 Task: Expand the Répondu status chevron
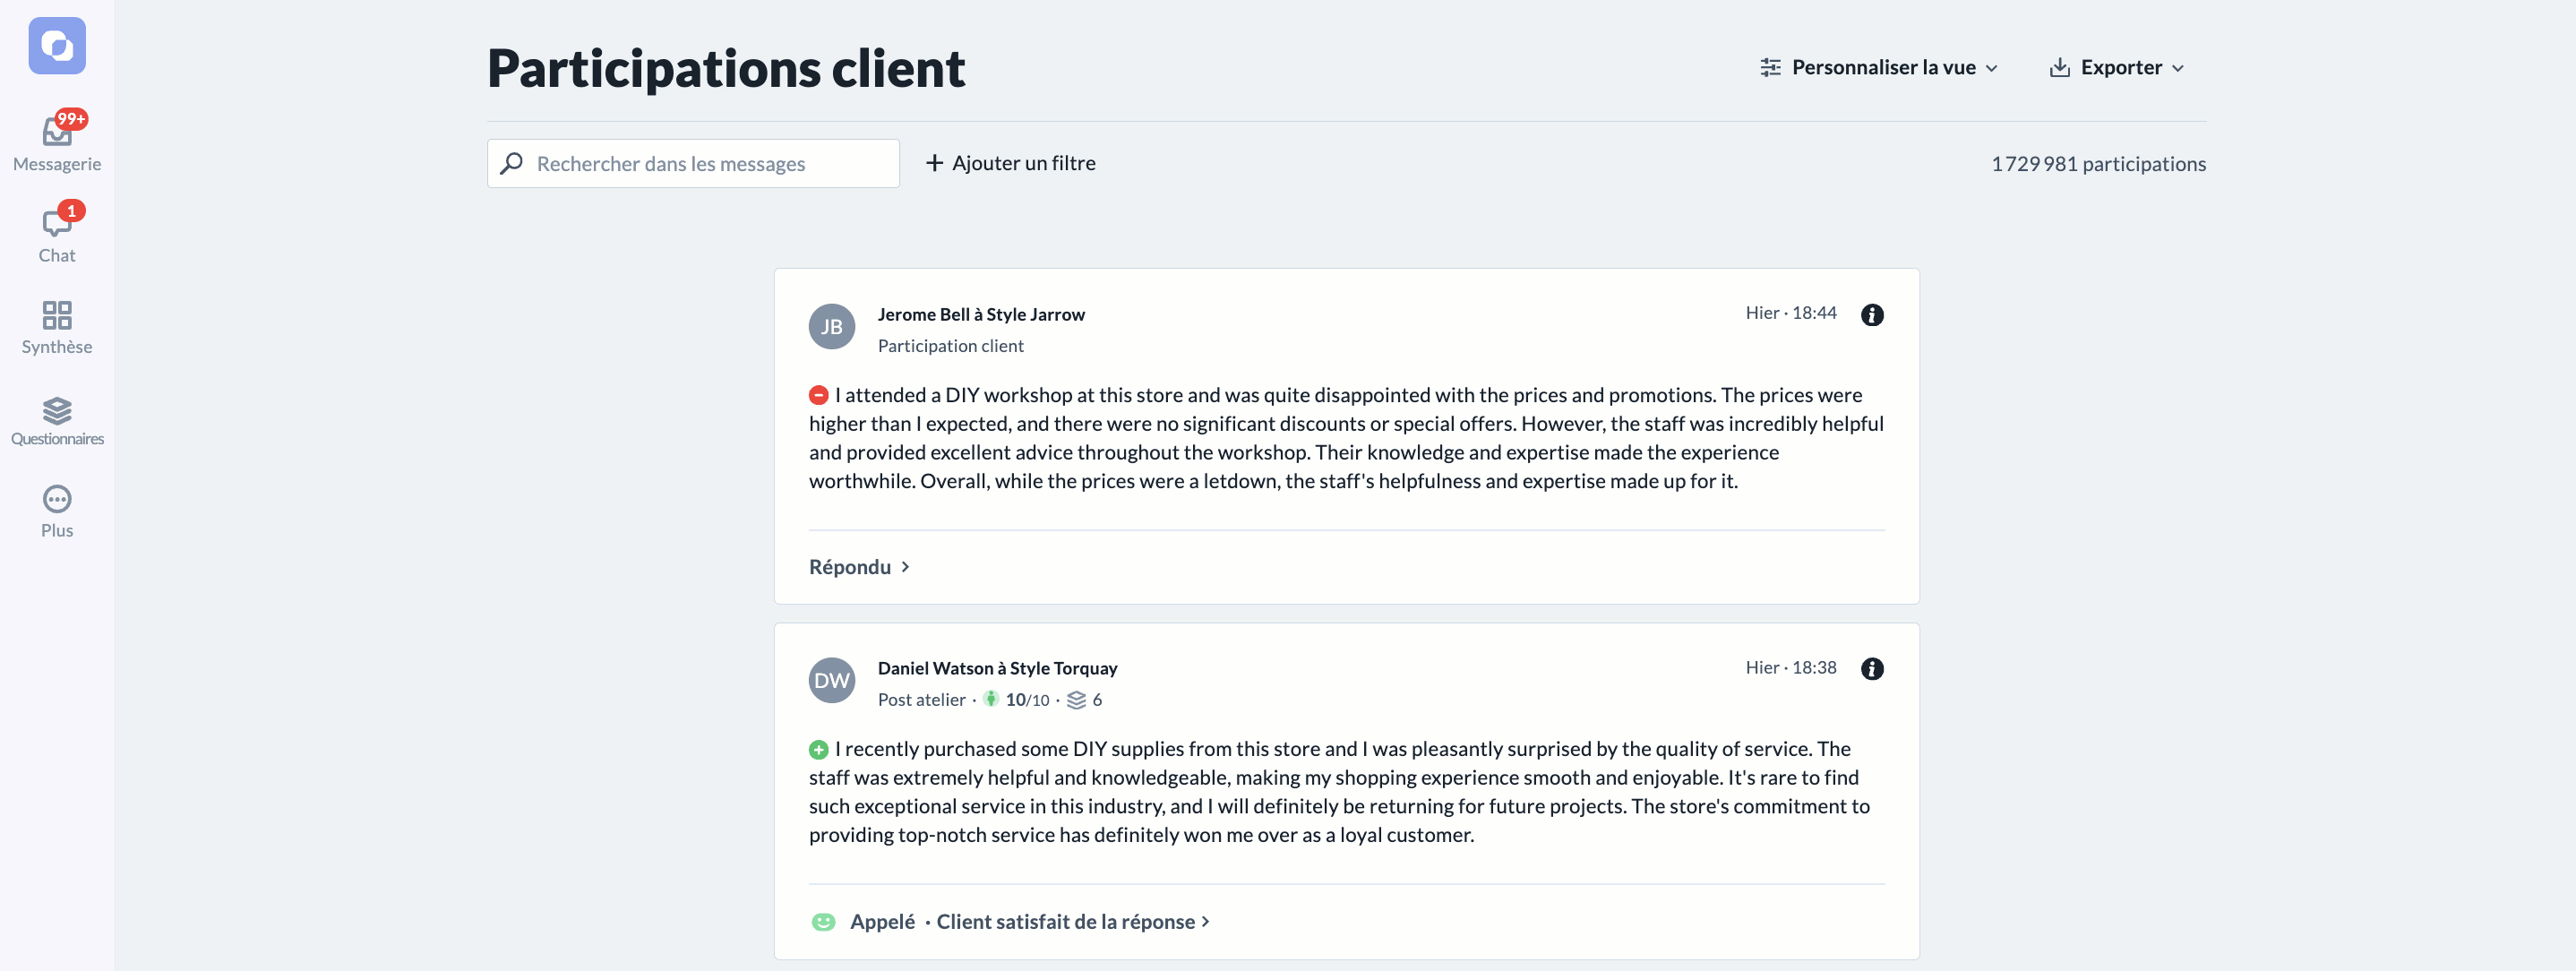[x=905, y=567]
